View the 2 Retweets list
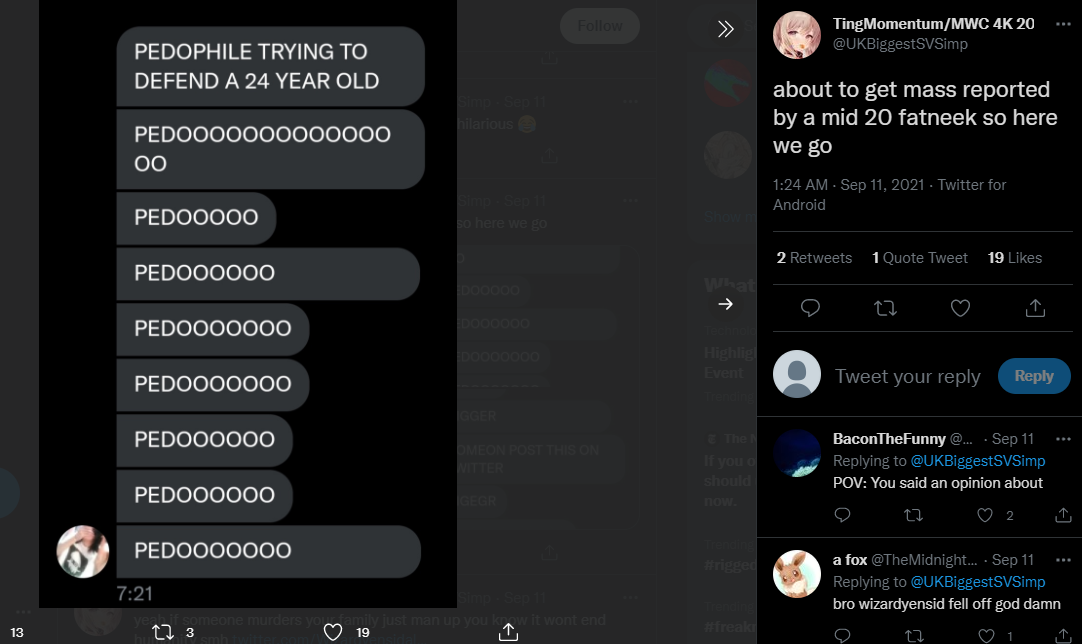 (x=814, y=257)
